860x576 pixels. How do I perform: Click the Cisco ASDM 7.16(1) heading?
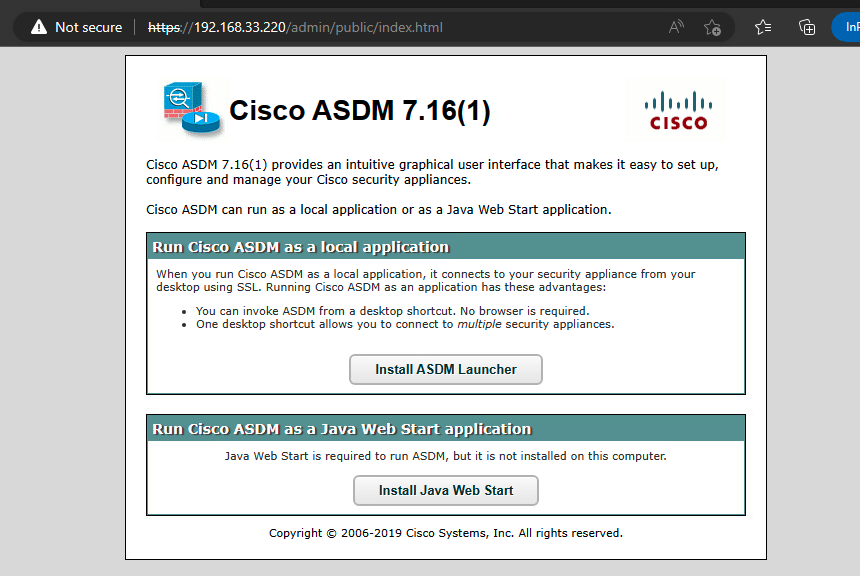(360, 111)
